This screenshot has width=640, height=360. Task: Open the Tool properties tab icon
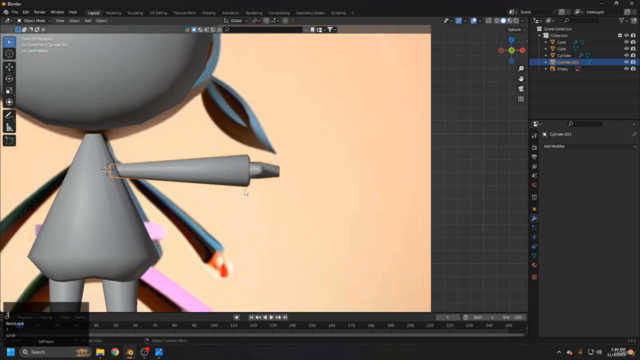pyautogui.click(x=534, y=136)
